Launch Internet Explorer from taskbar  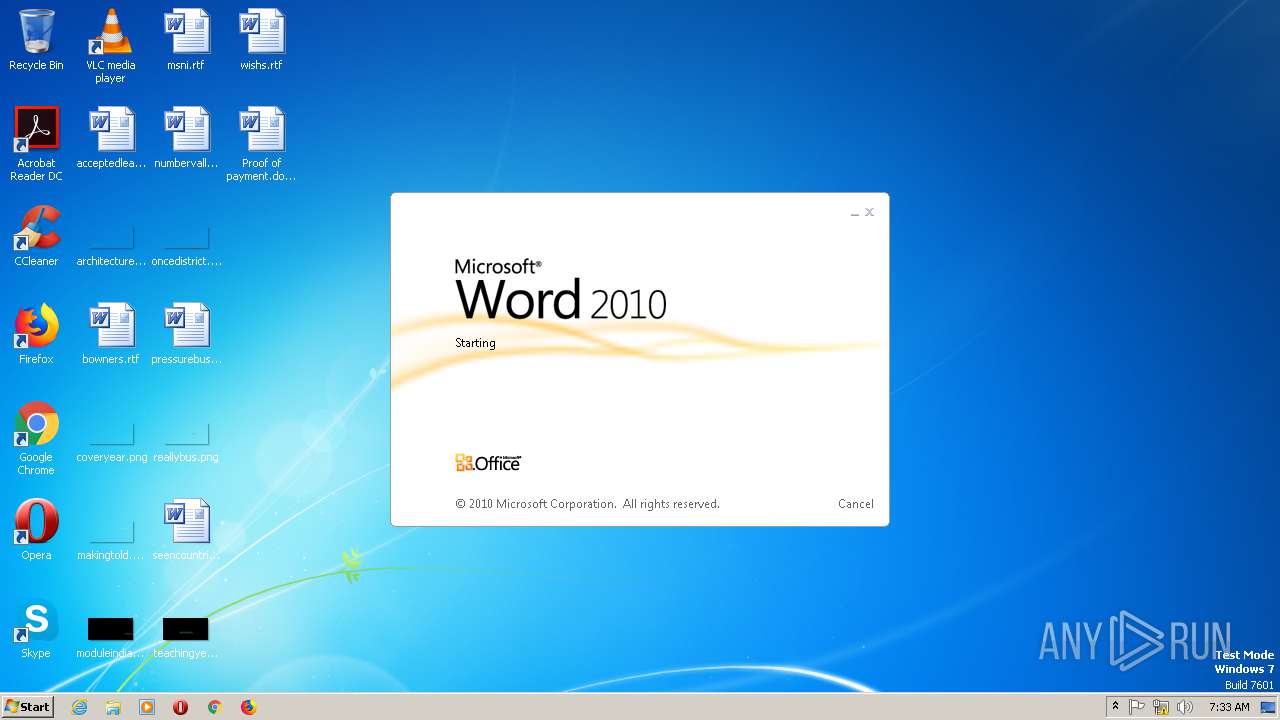(79, 707)
